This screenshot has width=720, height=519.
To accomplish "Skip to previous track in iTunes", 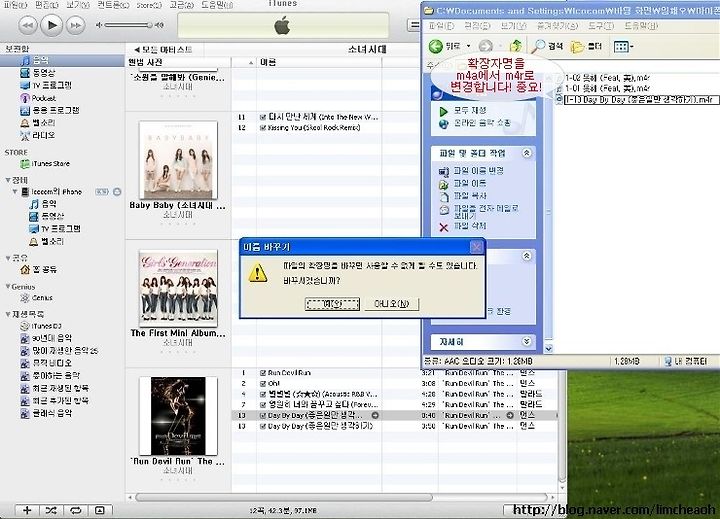I will 28,25.
